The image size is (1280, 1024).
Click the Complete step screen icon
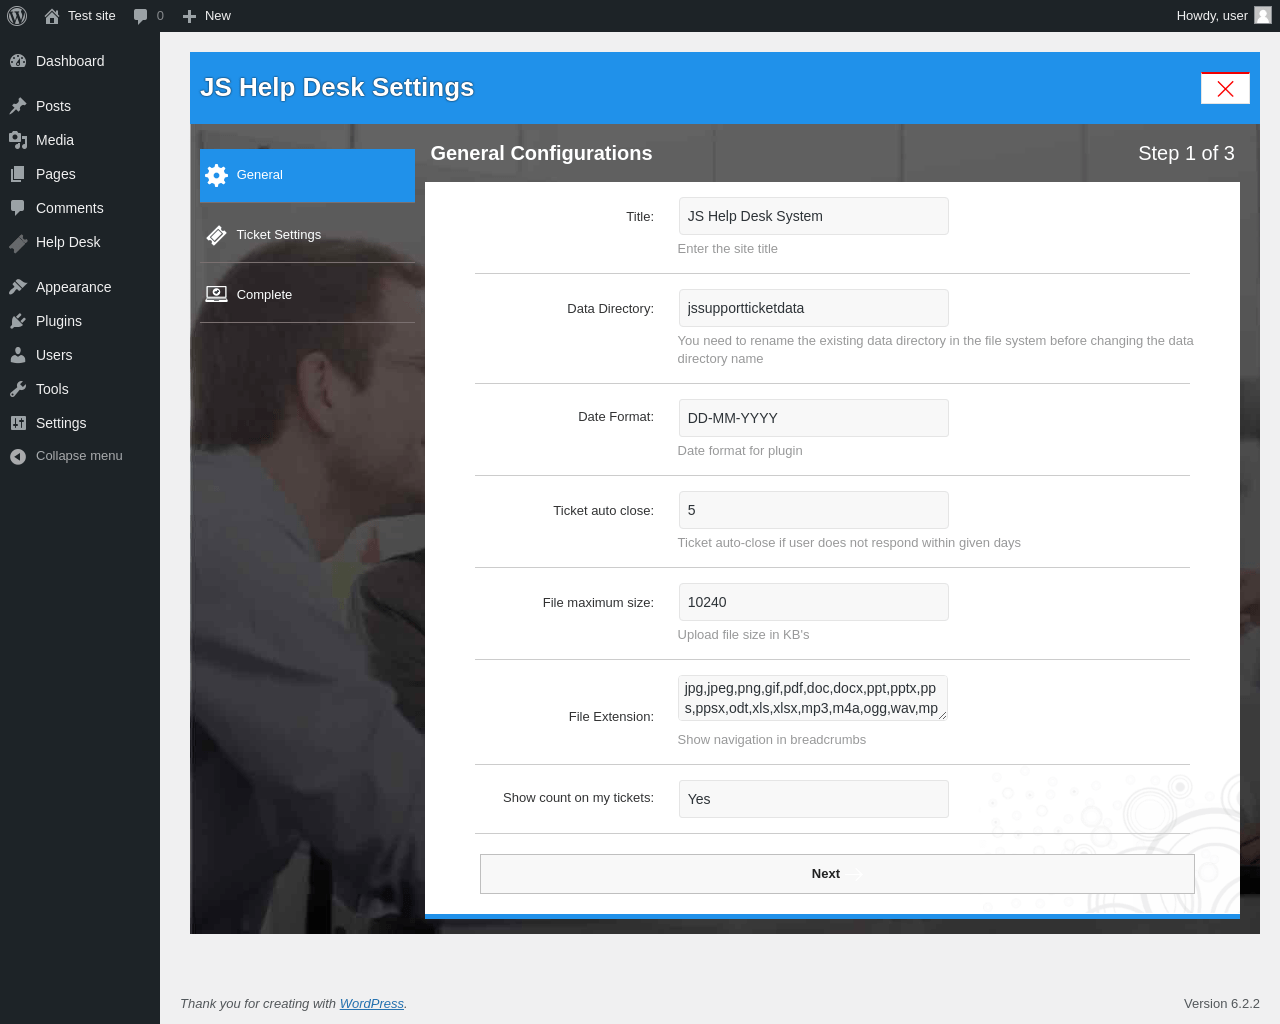(x=216, y=294)
